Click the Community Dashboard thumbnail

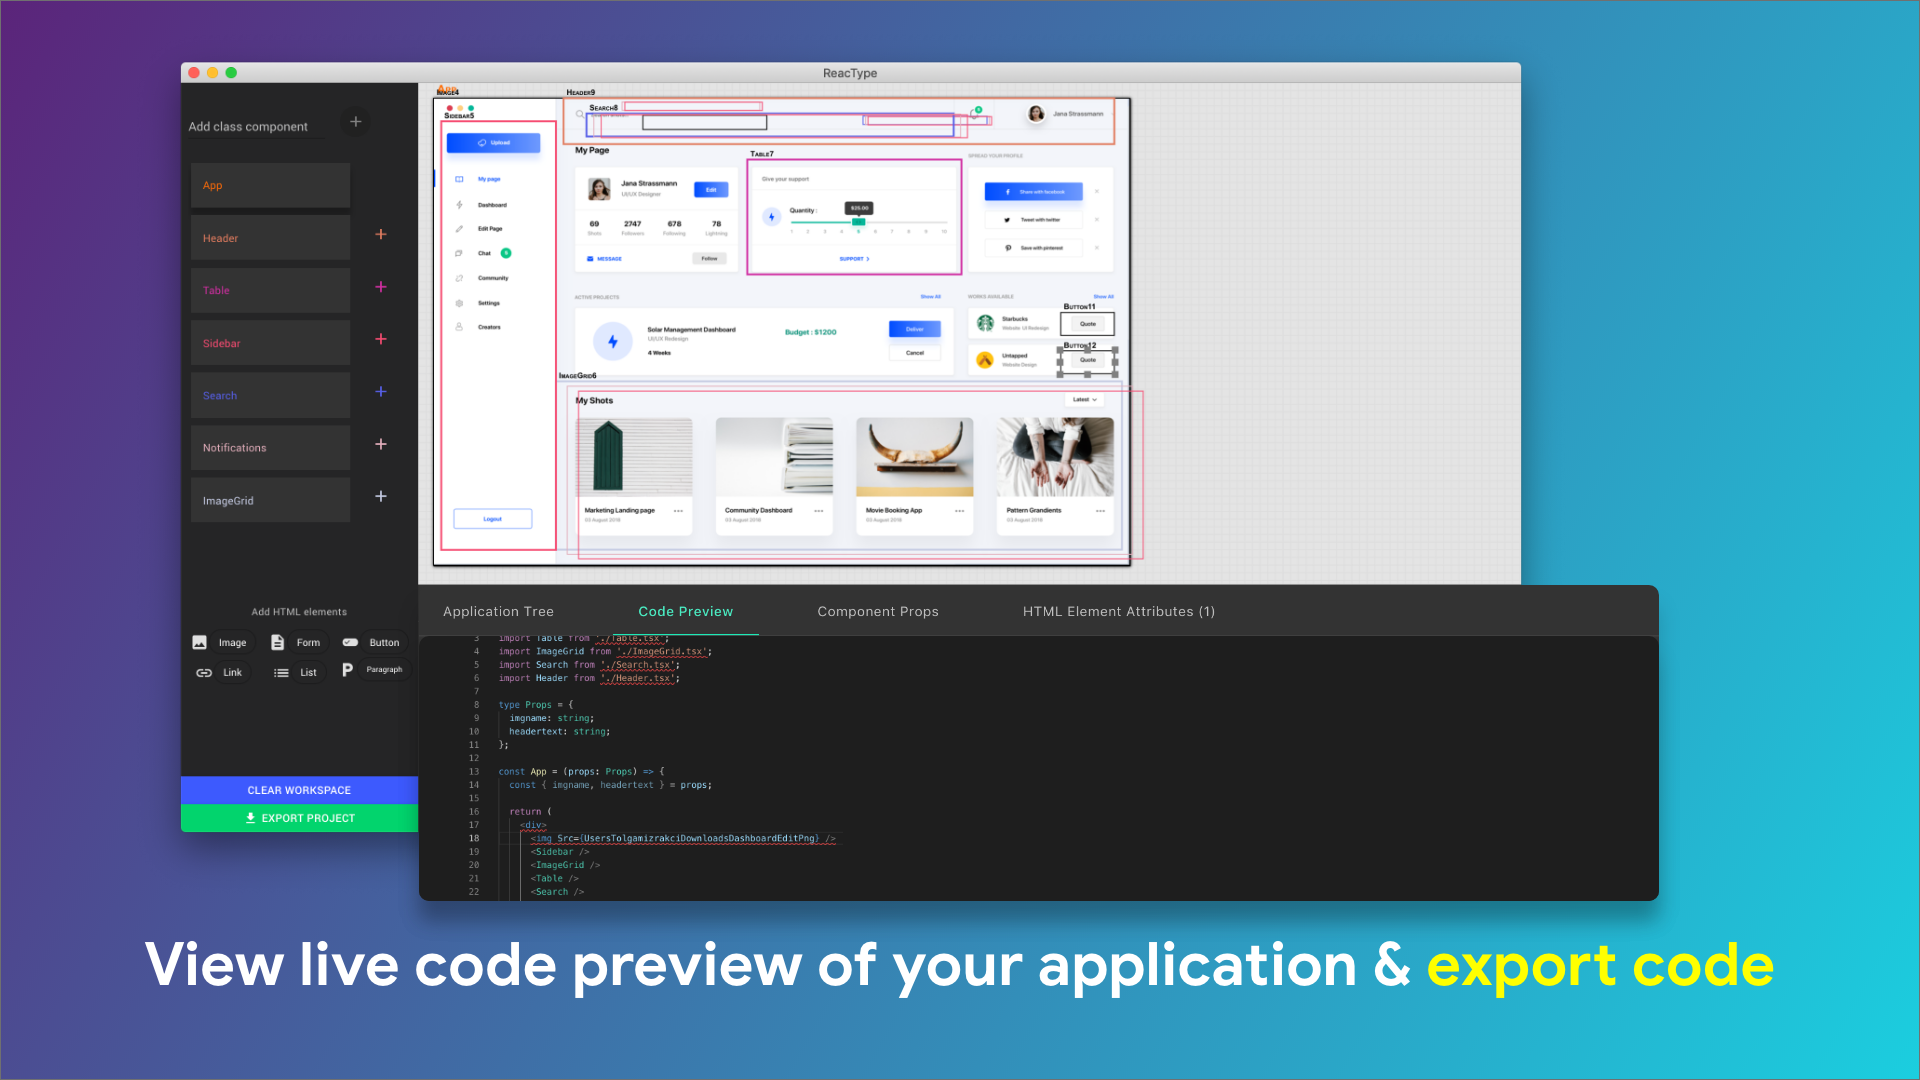tap(774, 457)
